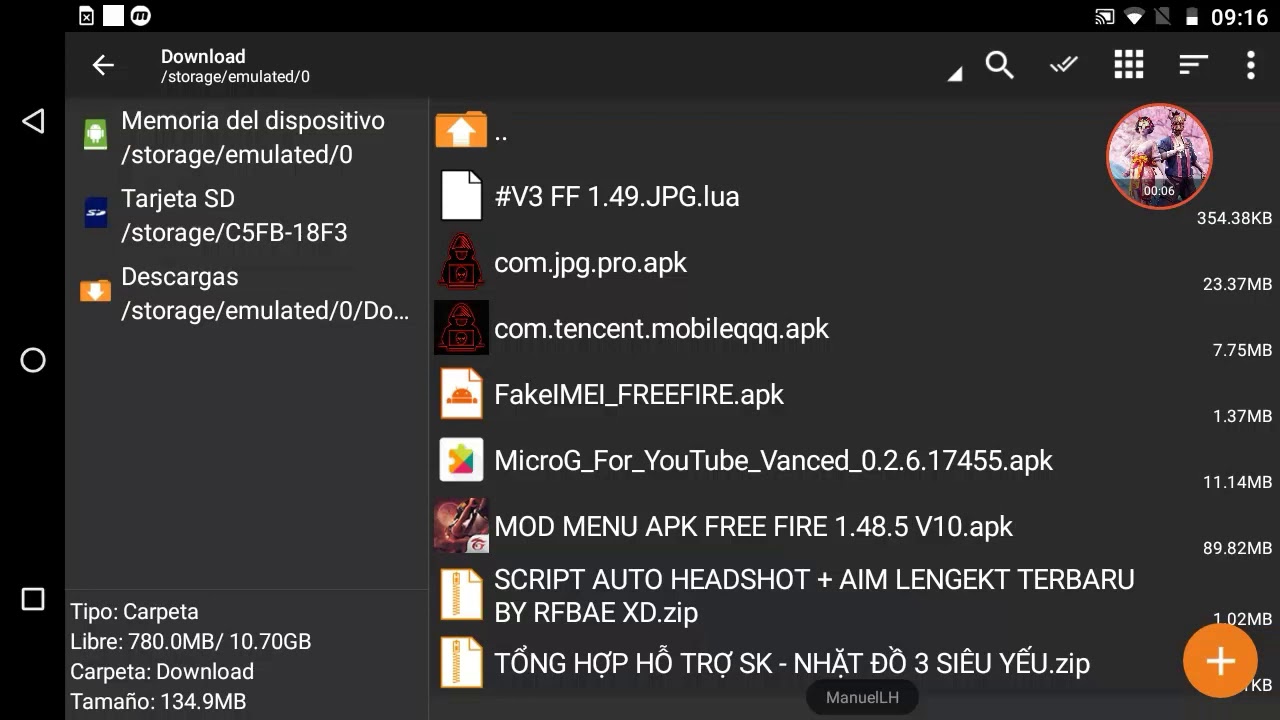Tap the /storage/emulated/0 path subtitle
The image size is (1280, 720).
(236, 77)
